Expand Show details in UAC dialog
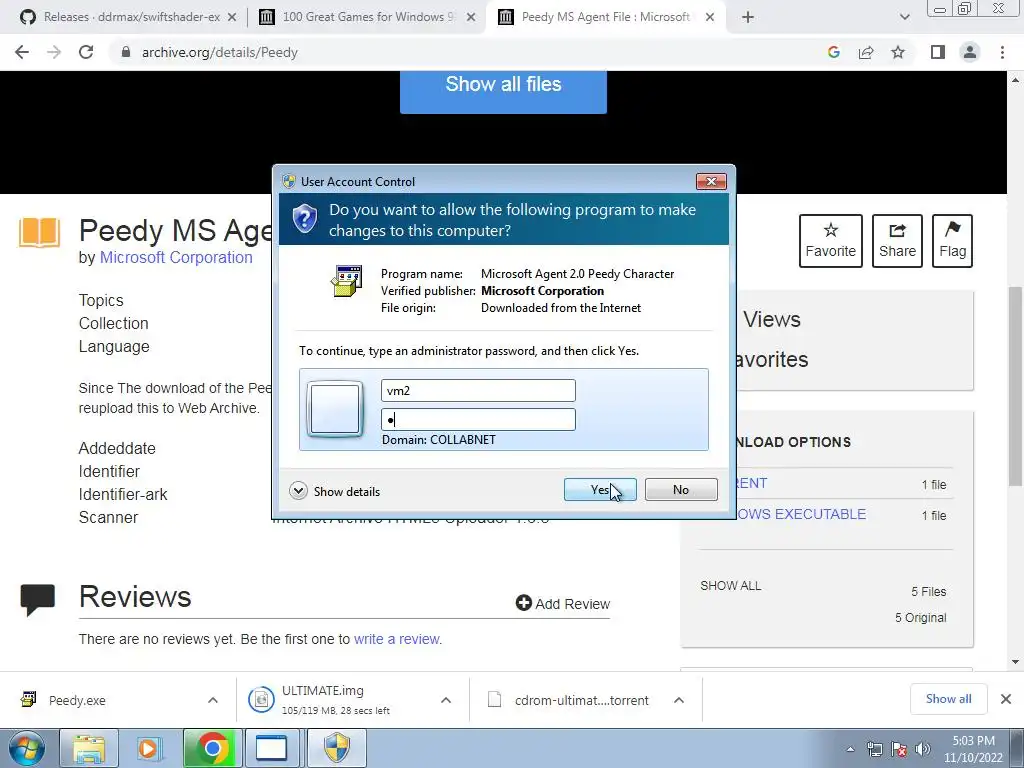This screenshot has width=1024, height=768. tap(335, 491)
